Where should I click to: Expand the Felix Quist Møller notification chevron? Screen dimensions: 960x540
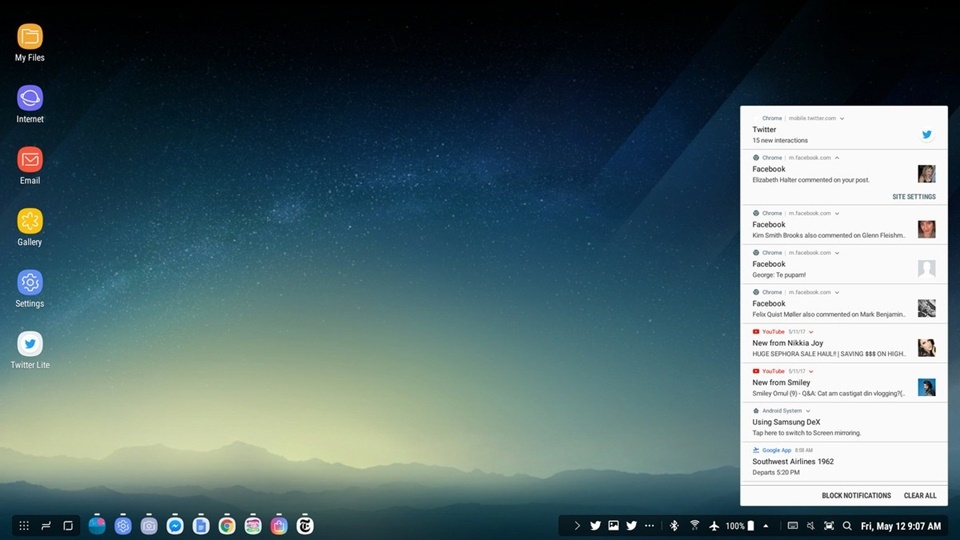(x=837, y=292)
